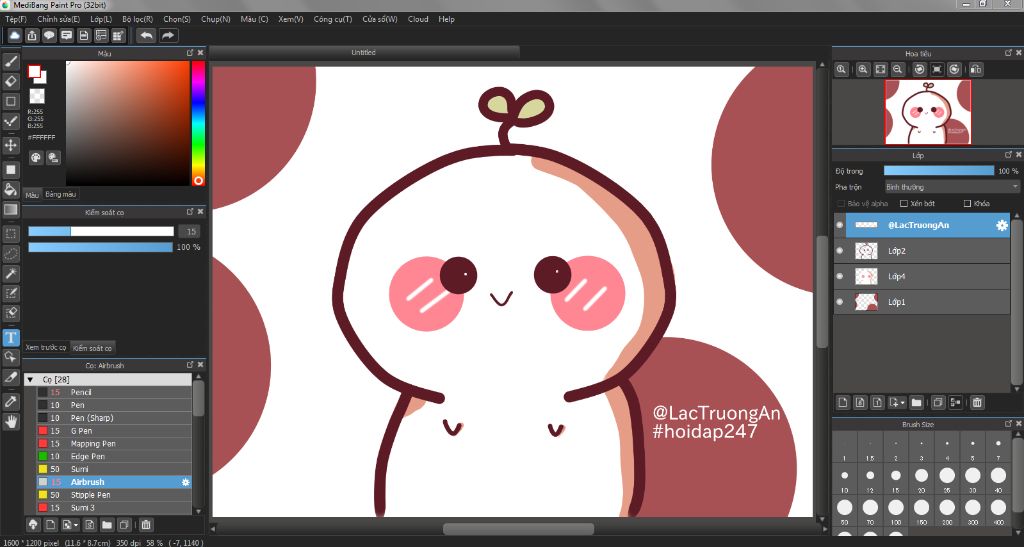Click the Redo arrow button
The height and width of the screenshot is (547, 1024).
pyautogui.click(x=168, y=35)
